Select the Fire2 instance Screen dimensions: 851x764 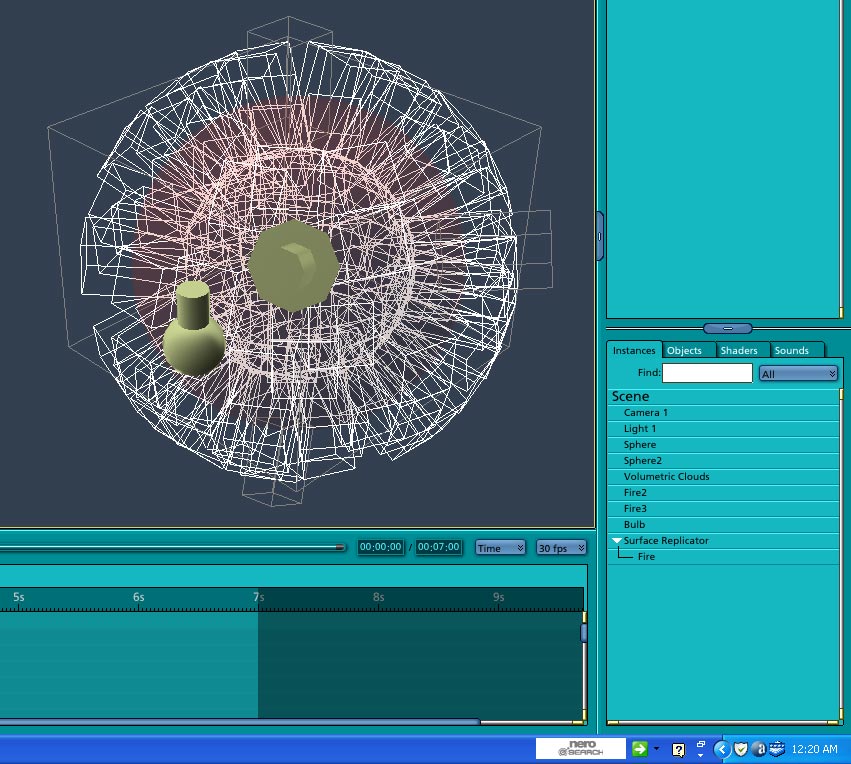pos(723,493)
